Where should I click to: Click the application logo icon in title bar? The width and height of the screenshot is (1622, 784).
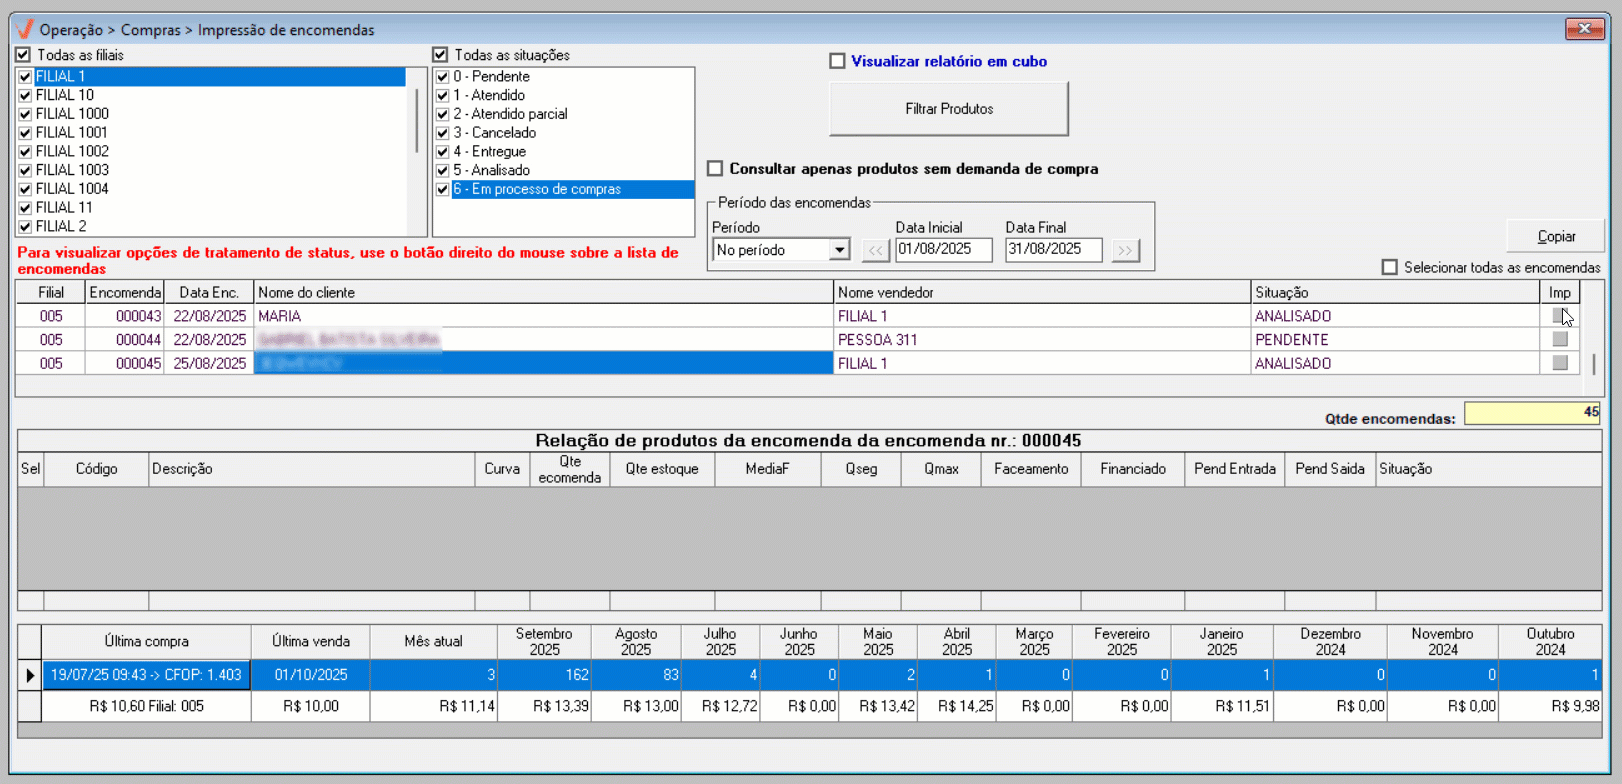pos(24,30)
